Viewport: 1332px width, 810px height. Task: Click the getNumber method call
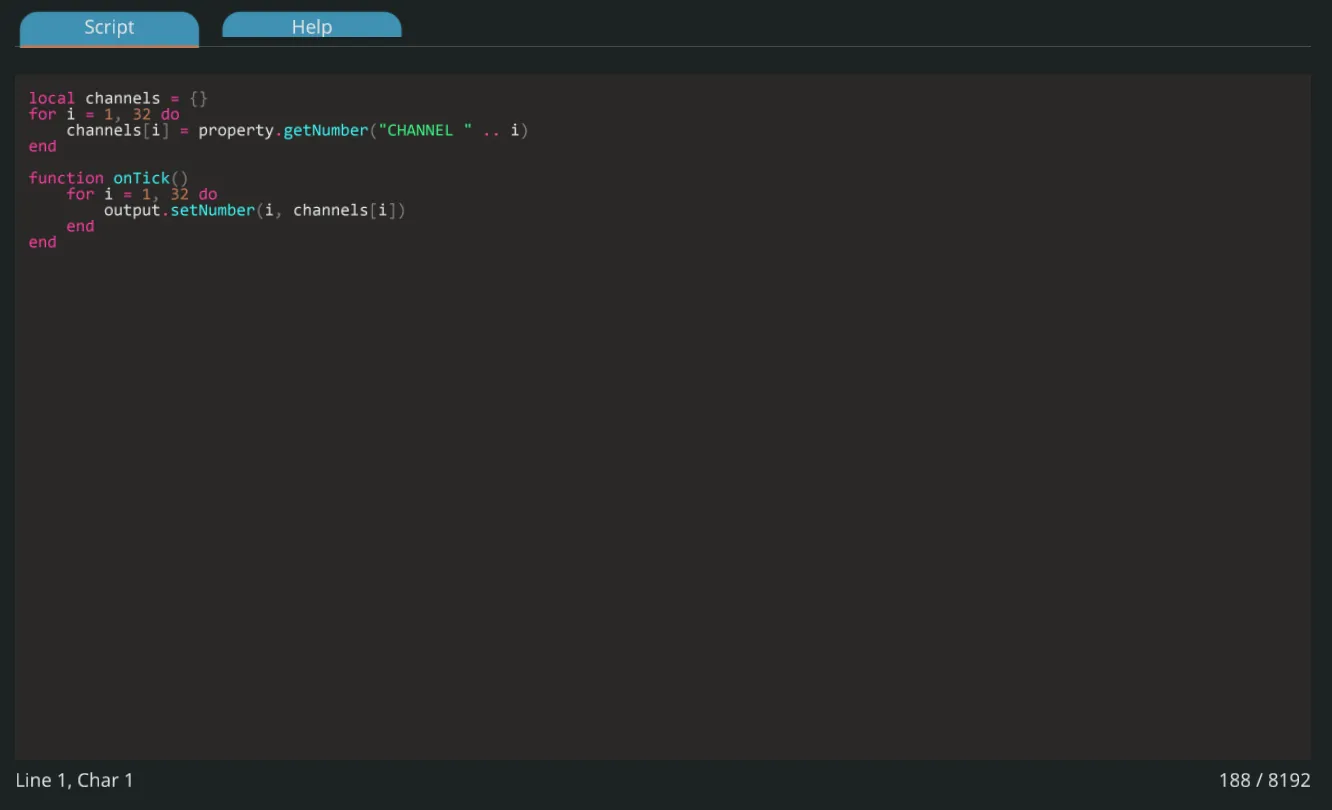325,130
